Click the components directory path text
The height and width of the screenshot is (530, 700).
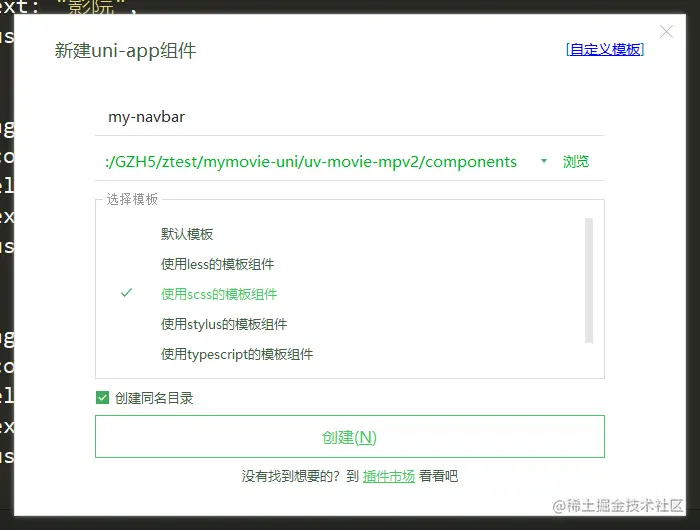coord(311,162)
